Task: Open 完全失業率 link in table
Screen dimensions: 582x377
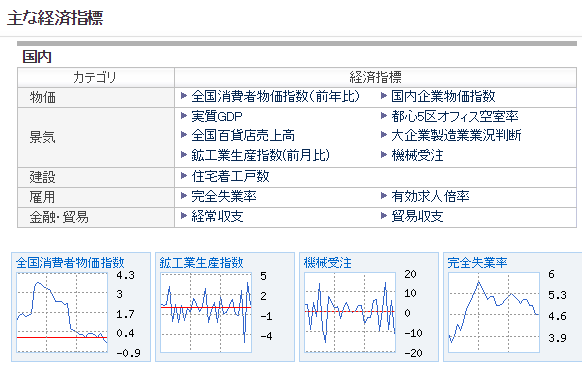Action: 224,196
